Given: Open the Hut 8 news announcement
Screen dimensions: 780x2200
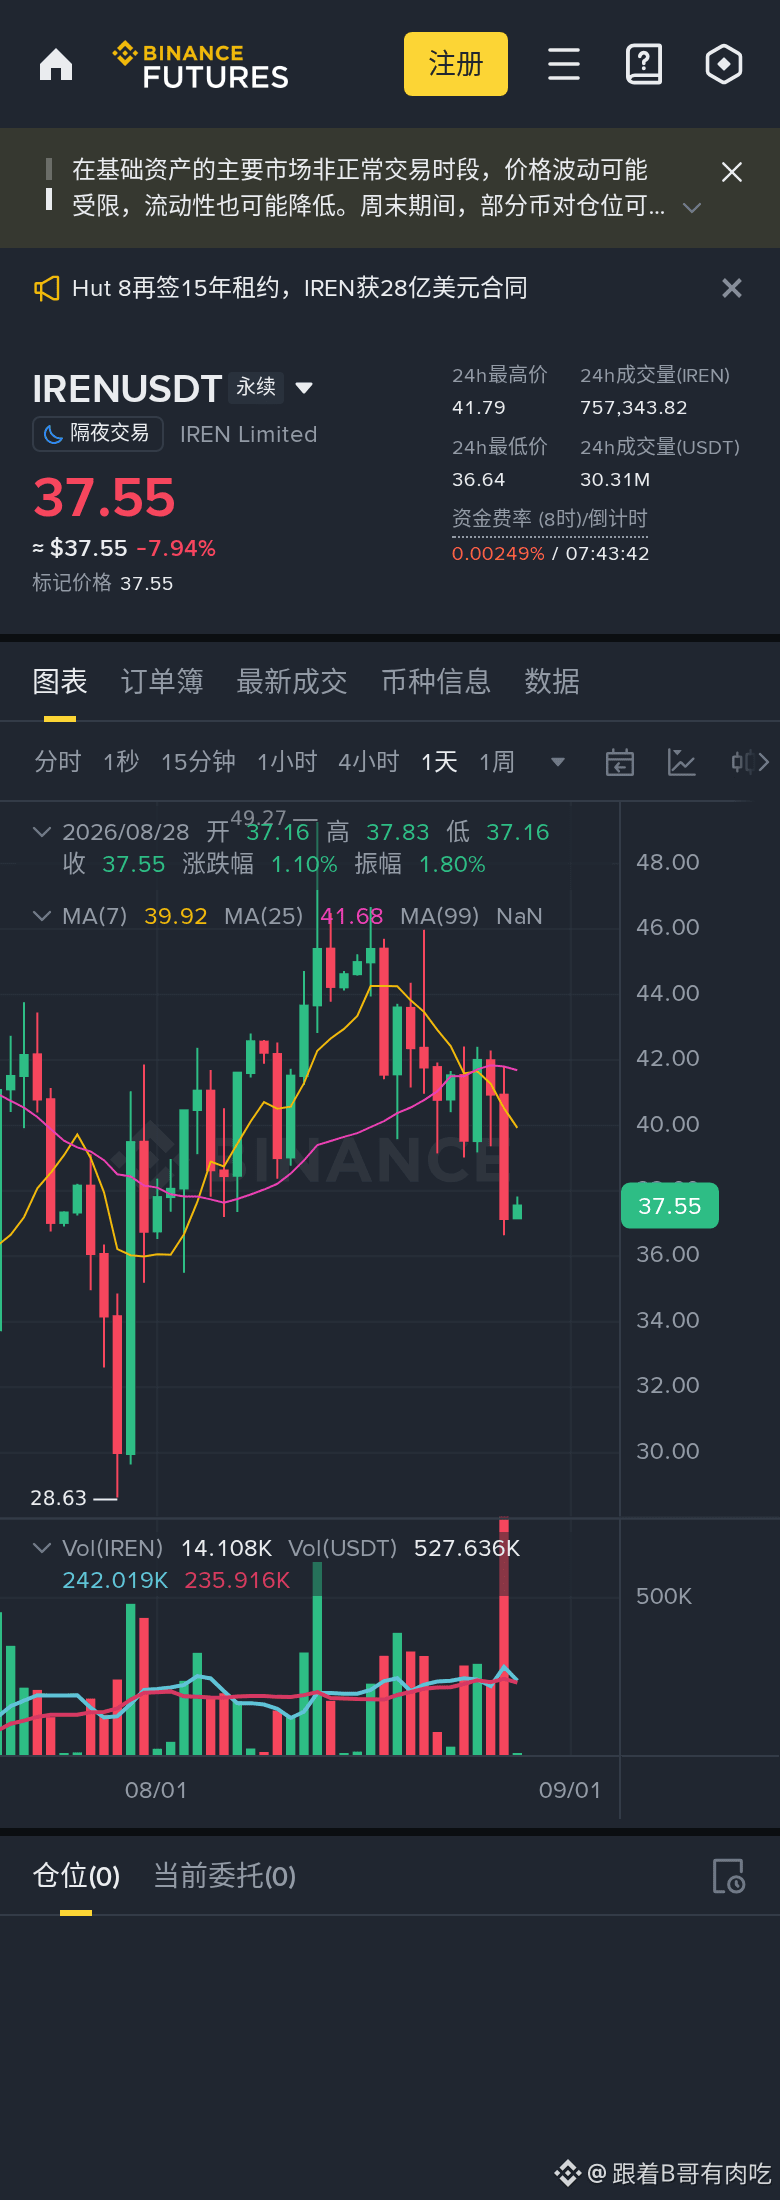Looking at the screenshot, I should [299, 288].
